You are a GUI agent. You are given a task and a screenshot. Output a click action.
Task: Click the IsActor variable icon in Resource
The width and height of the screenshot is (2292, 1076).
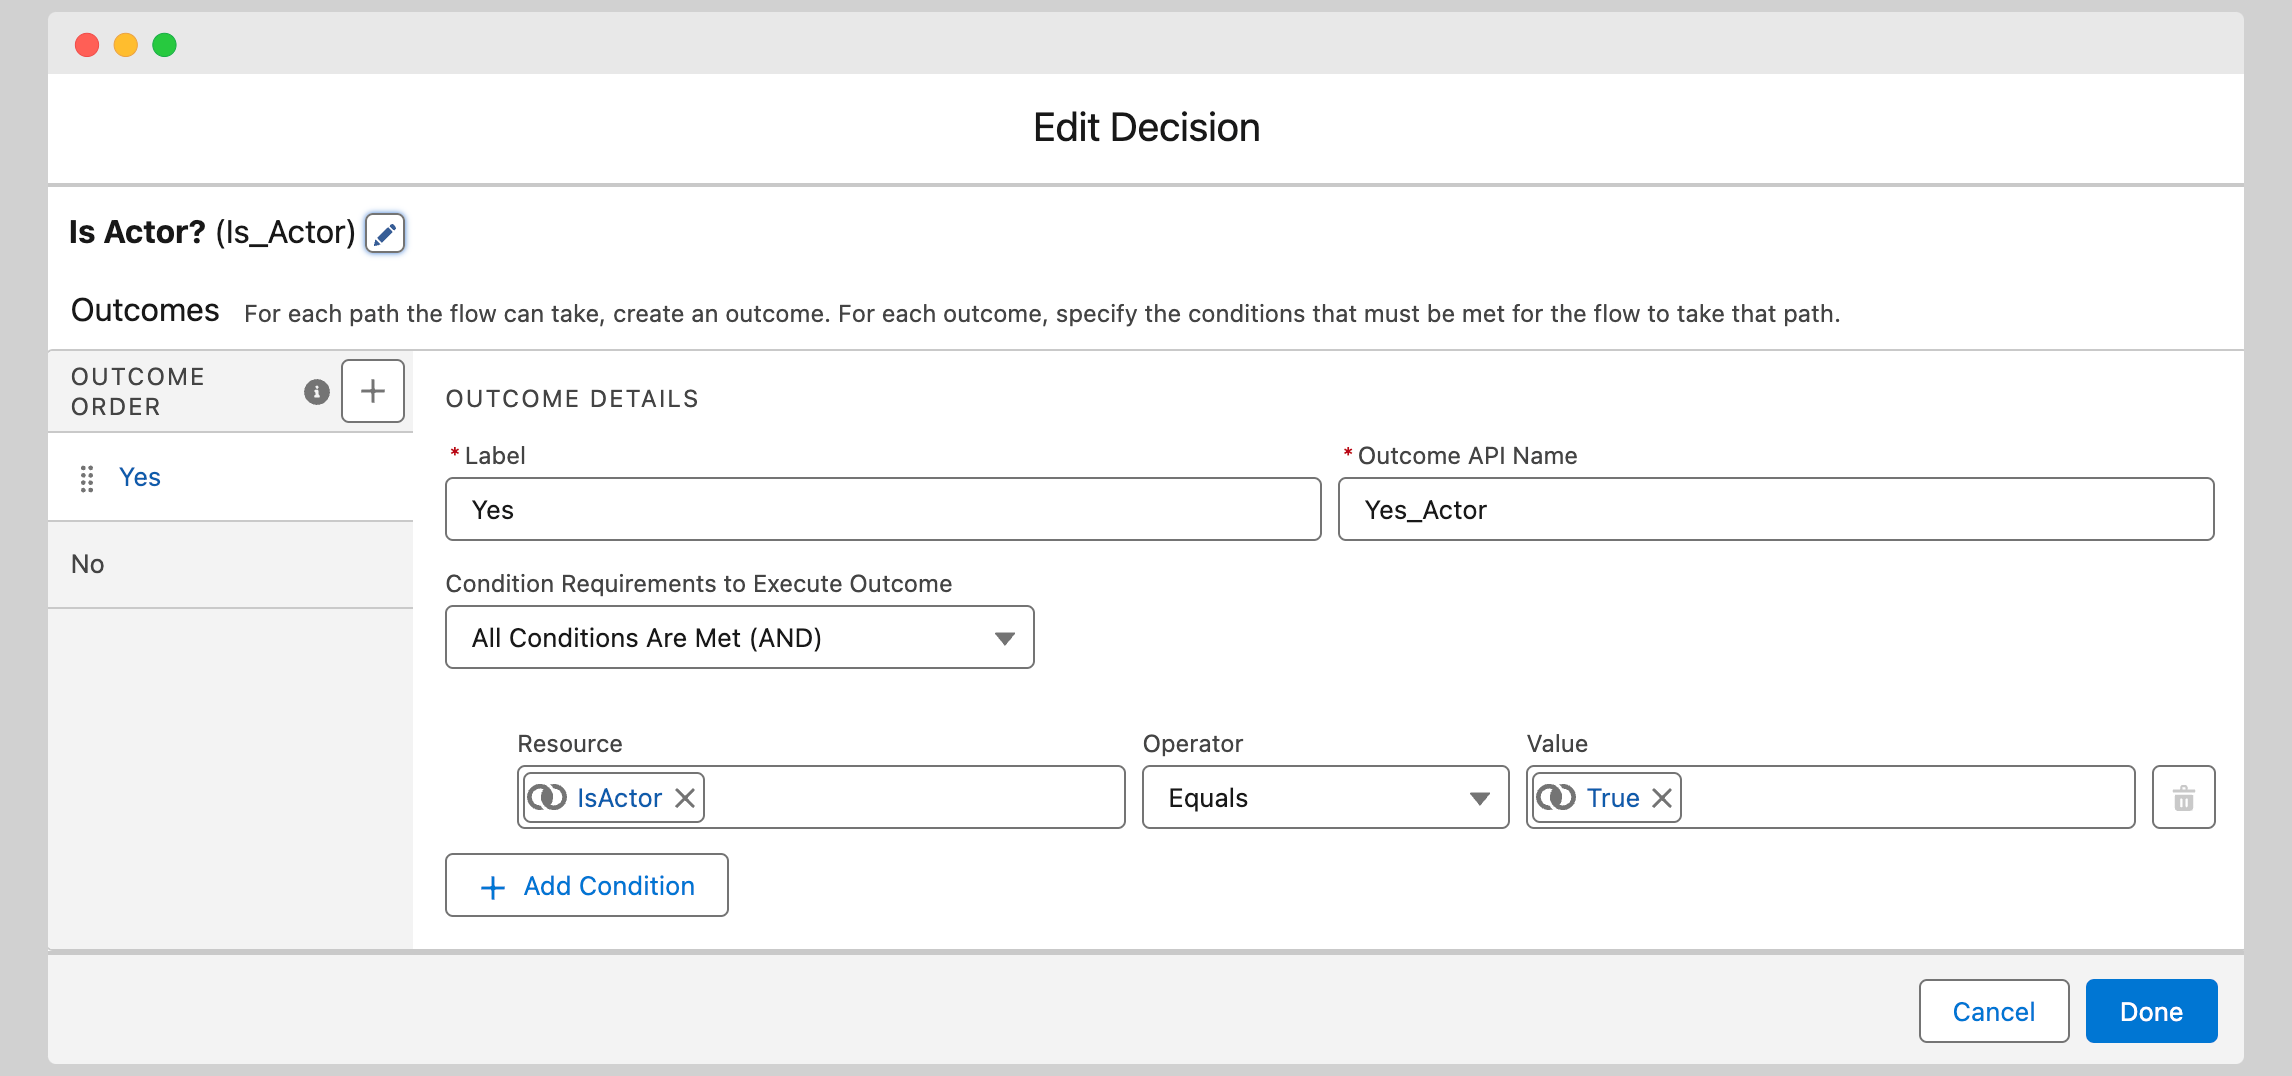[x=547, y=798]
